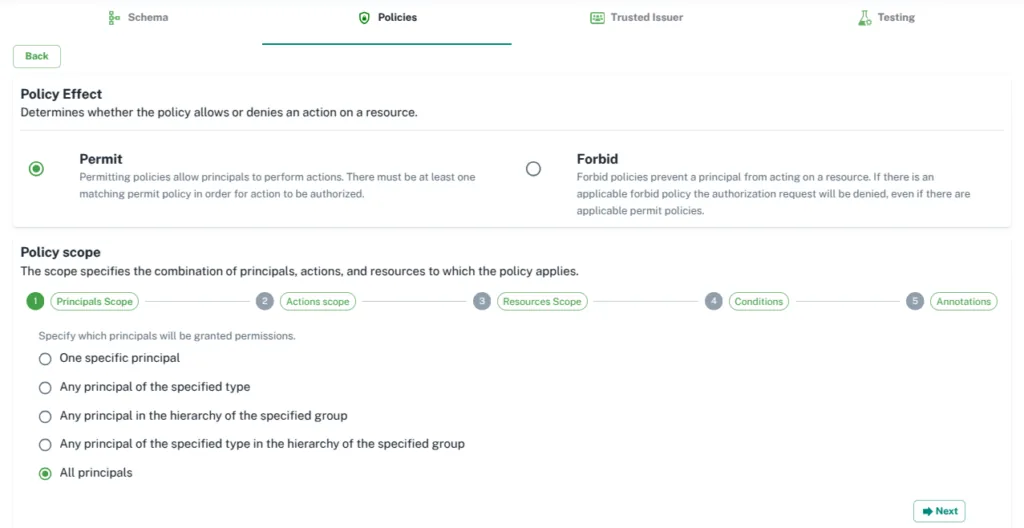Click the Testing flask icon

click(x=865, y=18)
